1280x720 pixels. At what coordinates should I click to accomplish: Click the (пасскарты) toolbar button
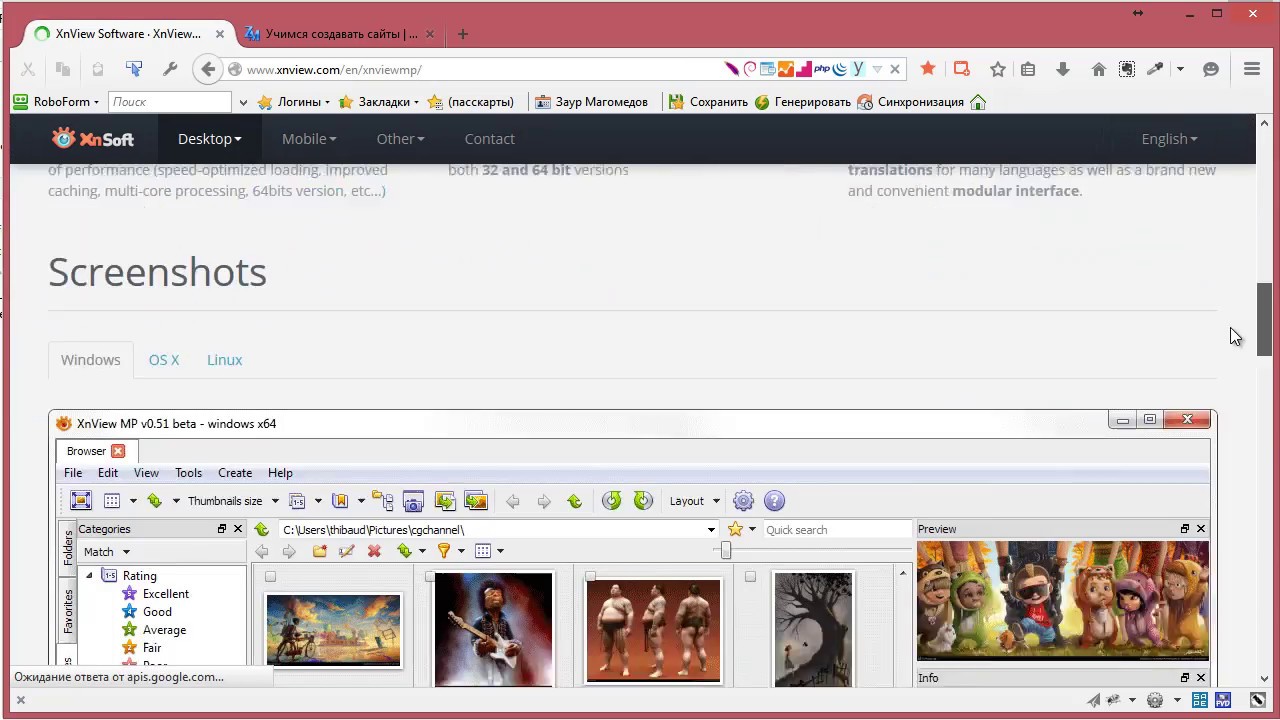(470, 102)
